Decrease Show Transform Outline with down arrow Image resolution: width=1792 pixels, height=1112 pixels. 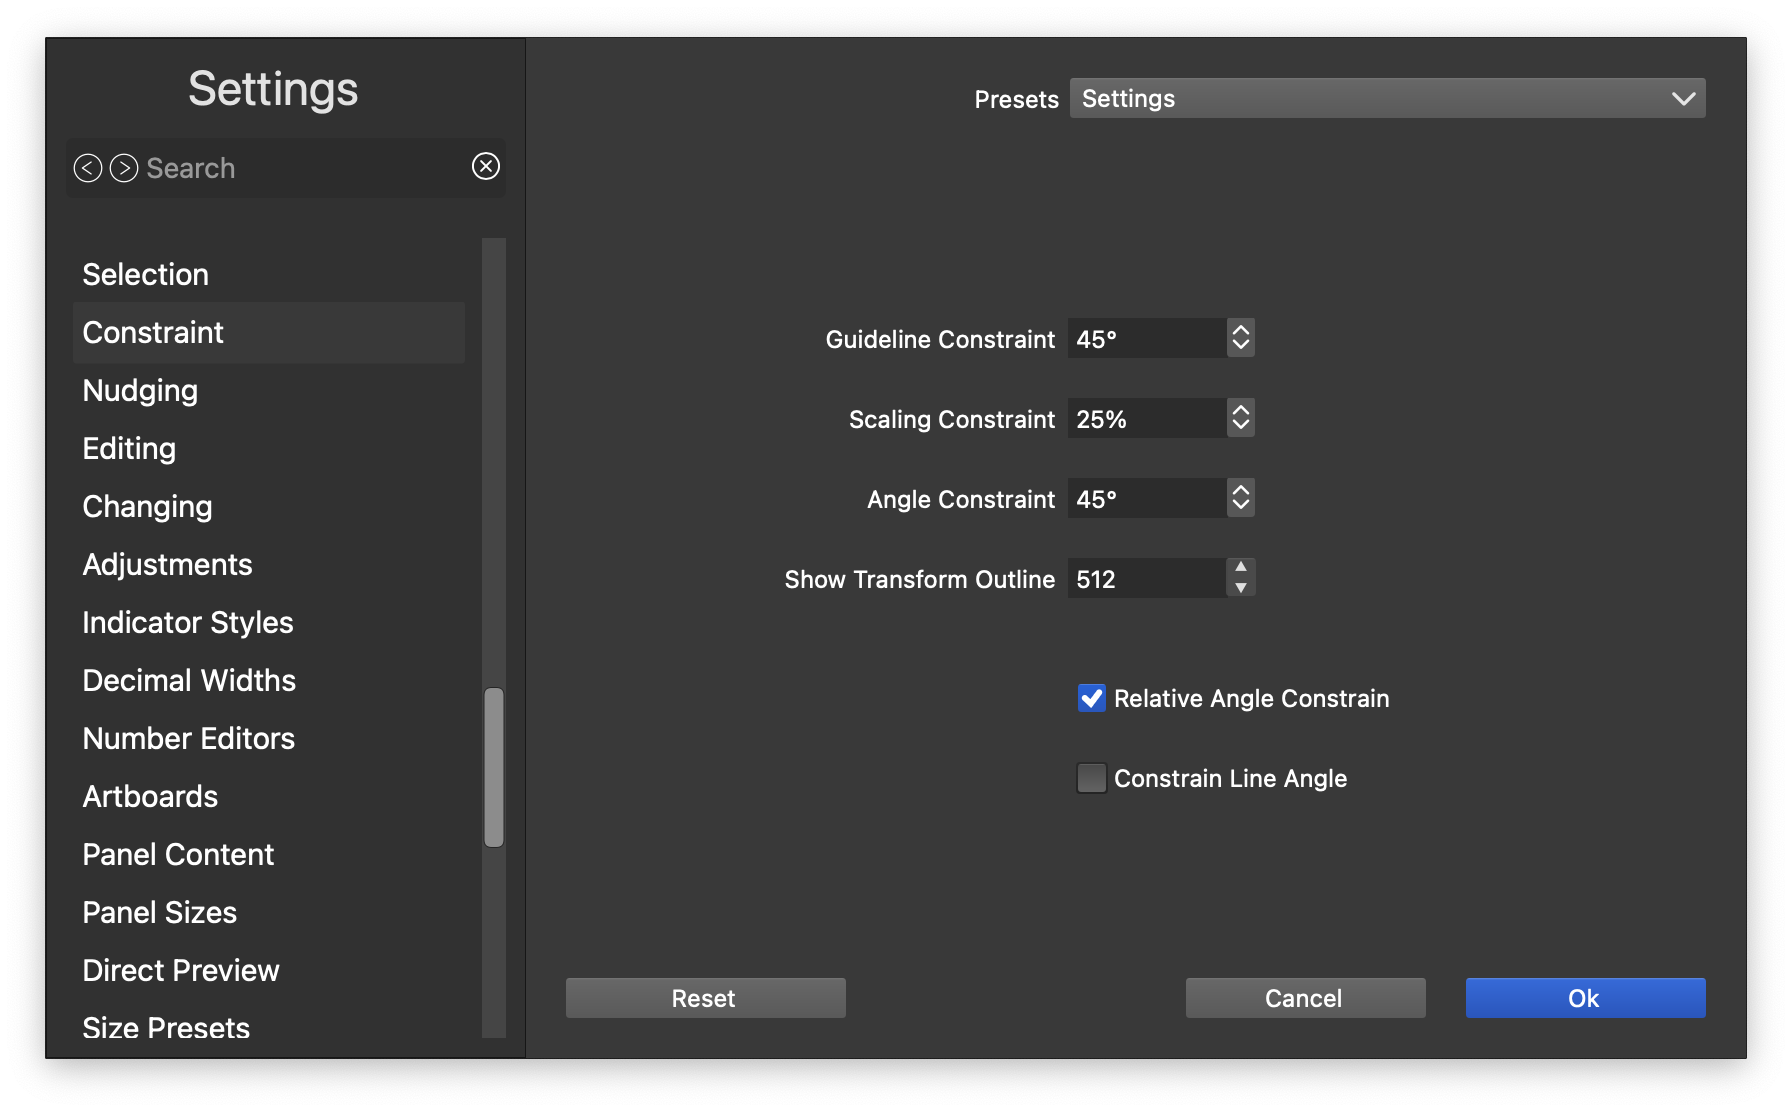click(x=1240, y=588)
